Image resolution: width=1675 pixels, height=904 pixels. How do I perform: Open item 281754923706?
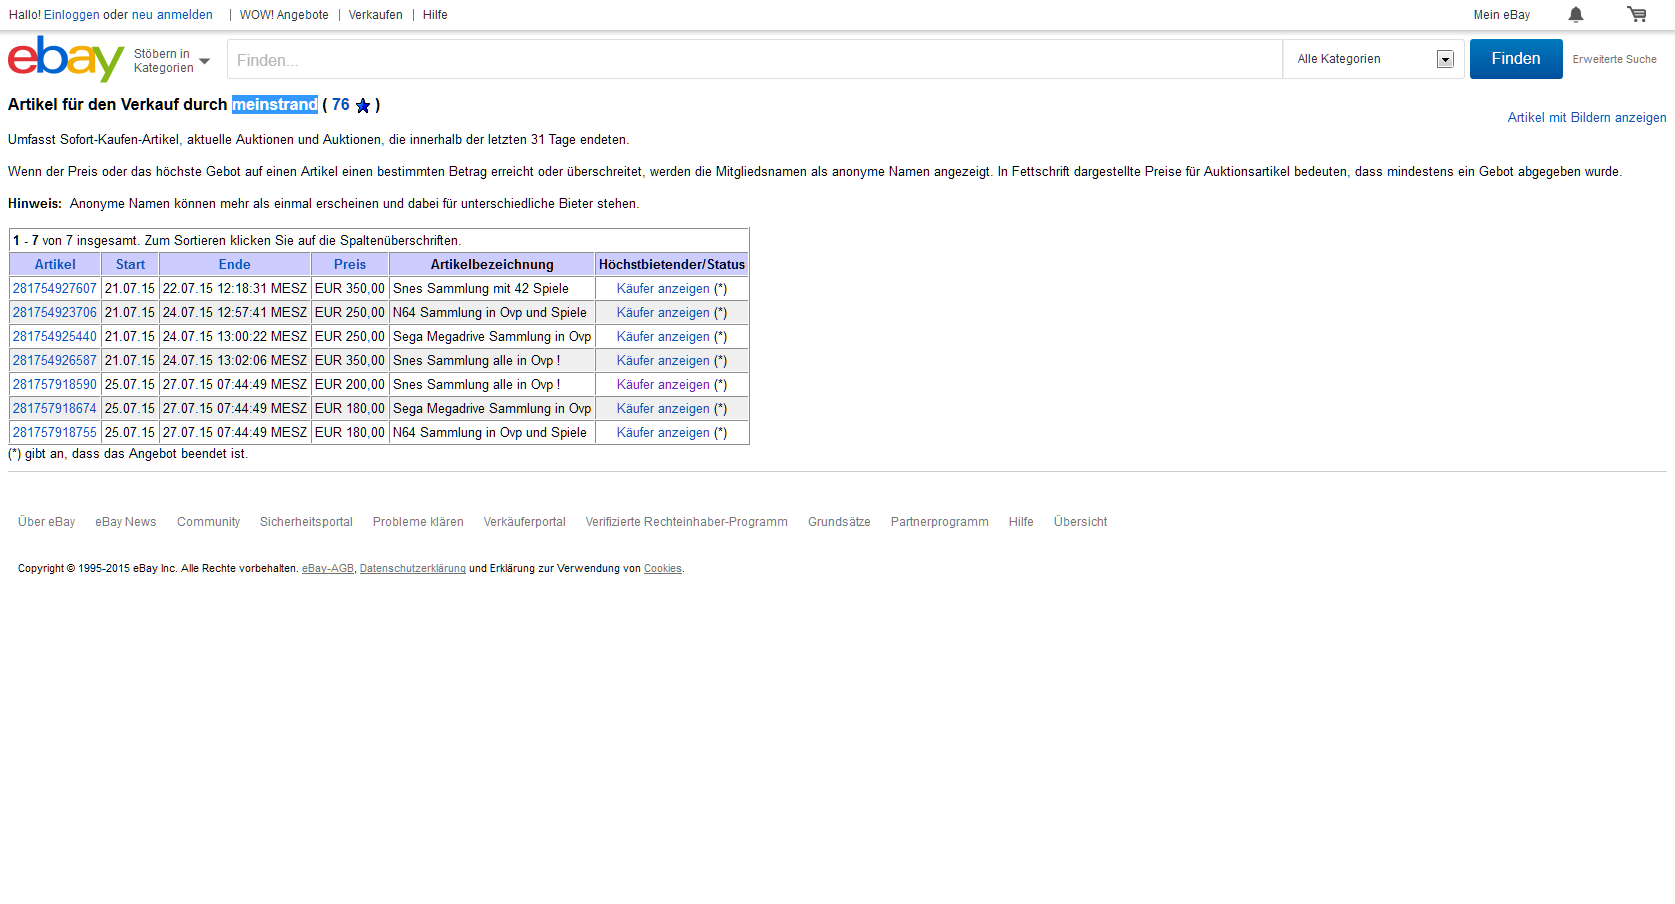pos(55,312)
